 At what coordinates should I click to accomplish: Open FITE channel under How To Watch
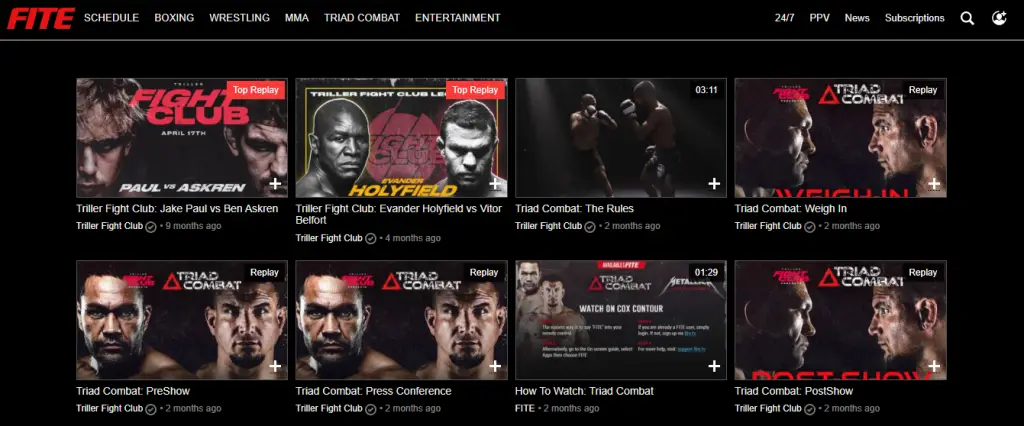tap(524, 408)
